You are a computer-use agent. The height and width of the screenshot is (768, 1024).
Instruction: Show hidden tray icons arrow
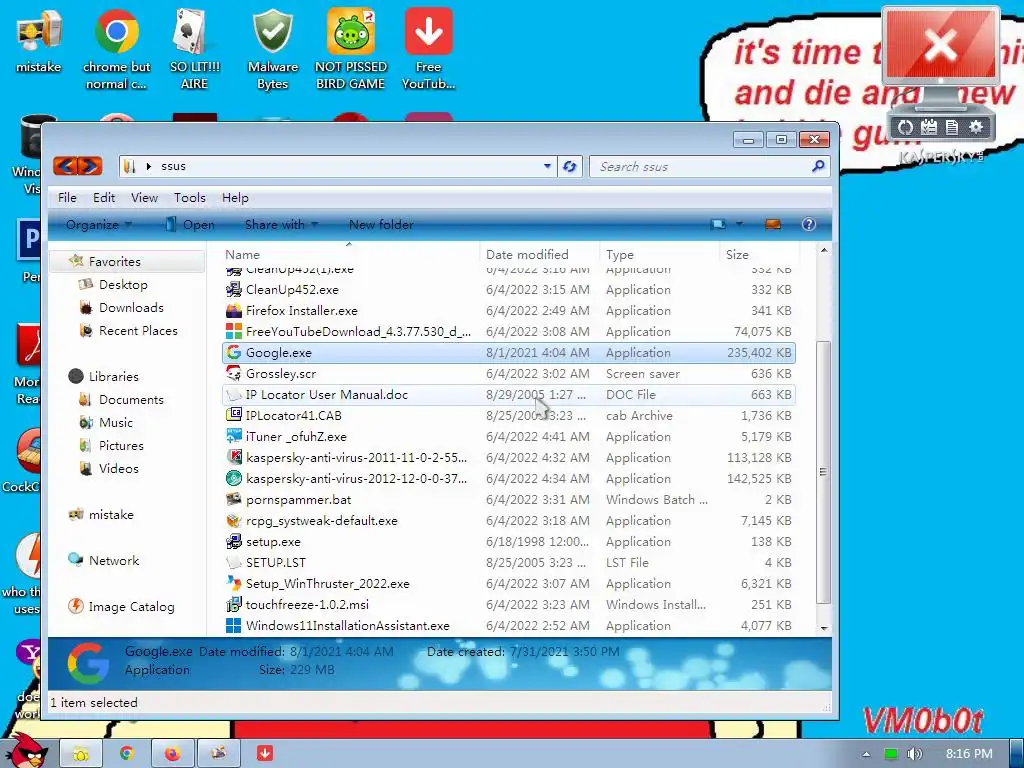(x=866, y=754)
